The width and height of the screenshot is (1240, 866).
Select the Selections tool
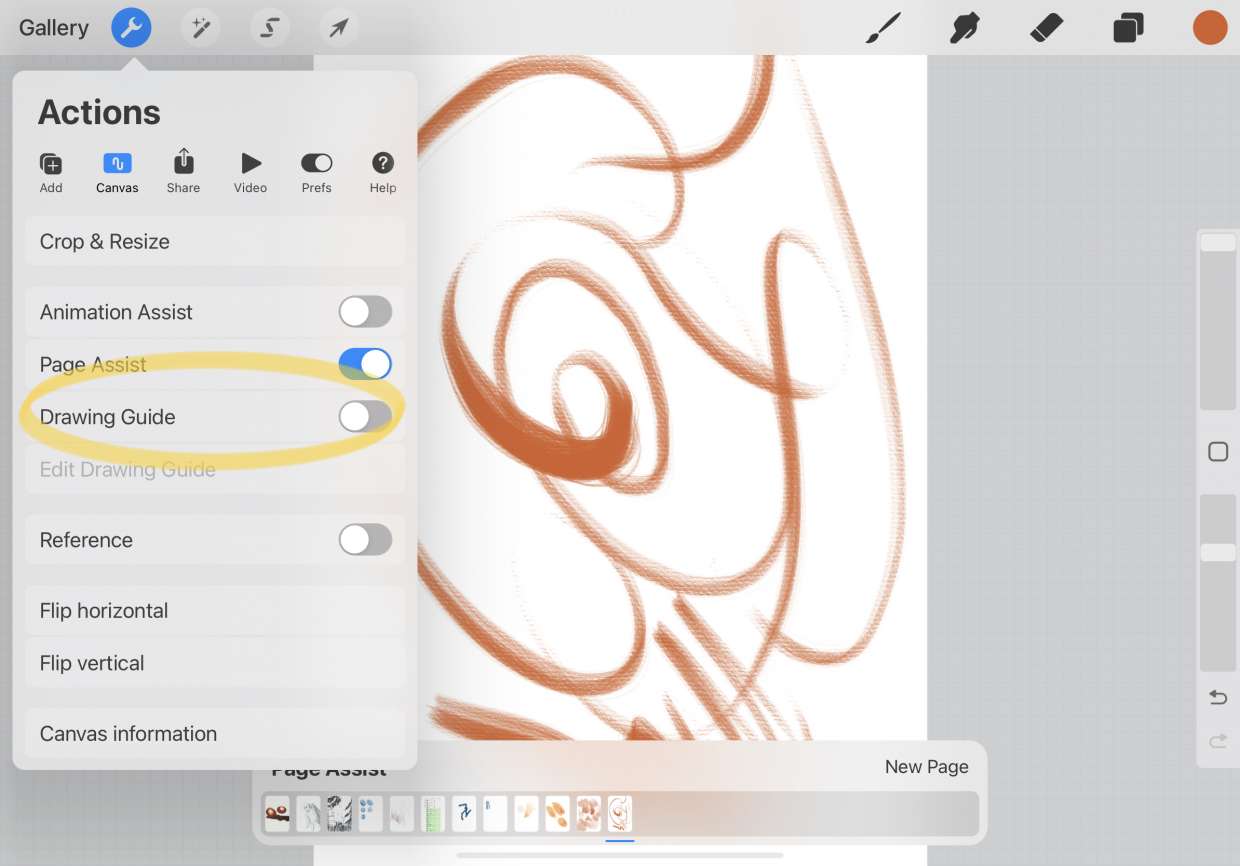[x=269, y=27]
